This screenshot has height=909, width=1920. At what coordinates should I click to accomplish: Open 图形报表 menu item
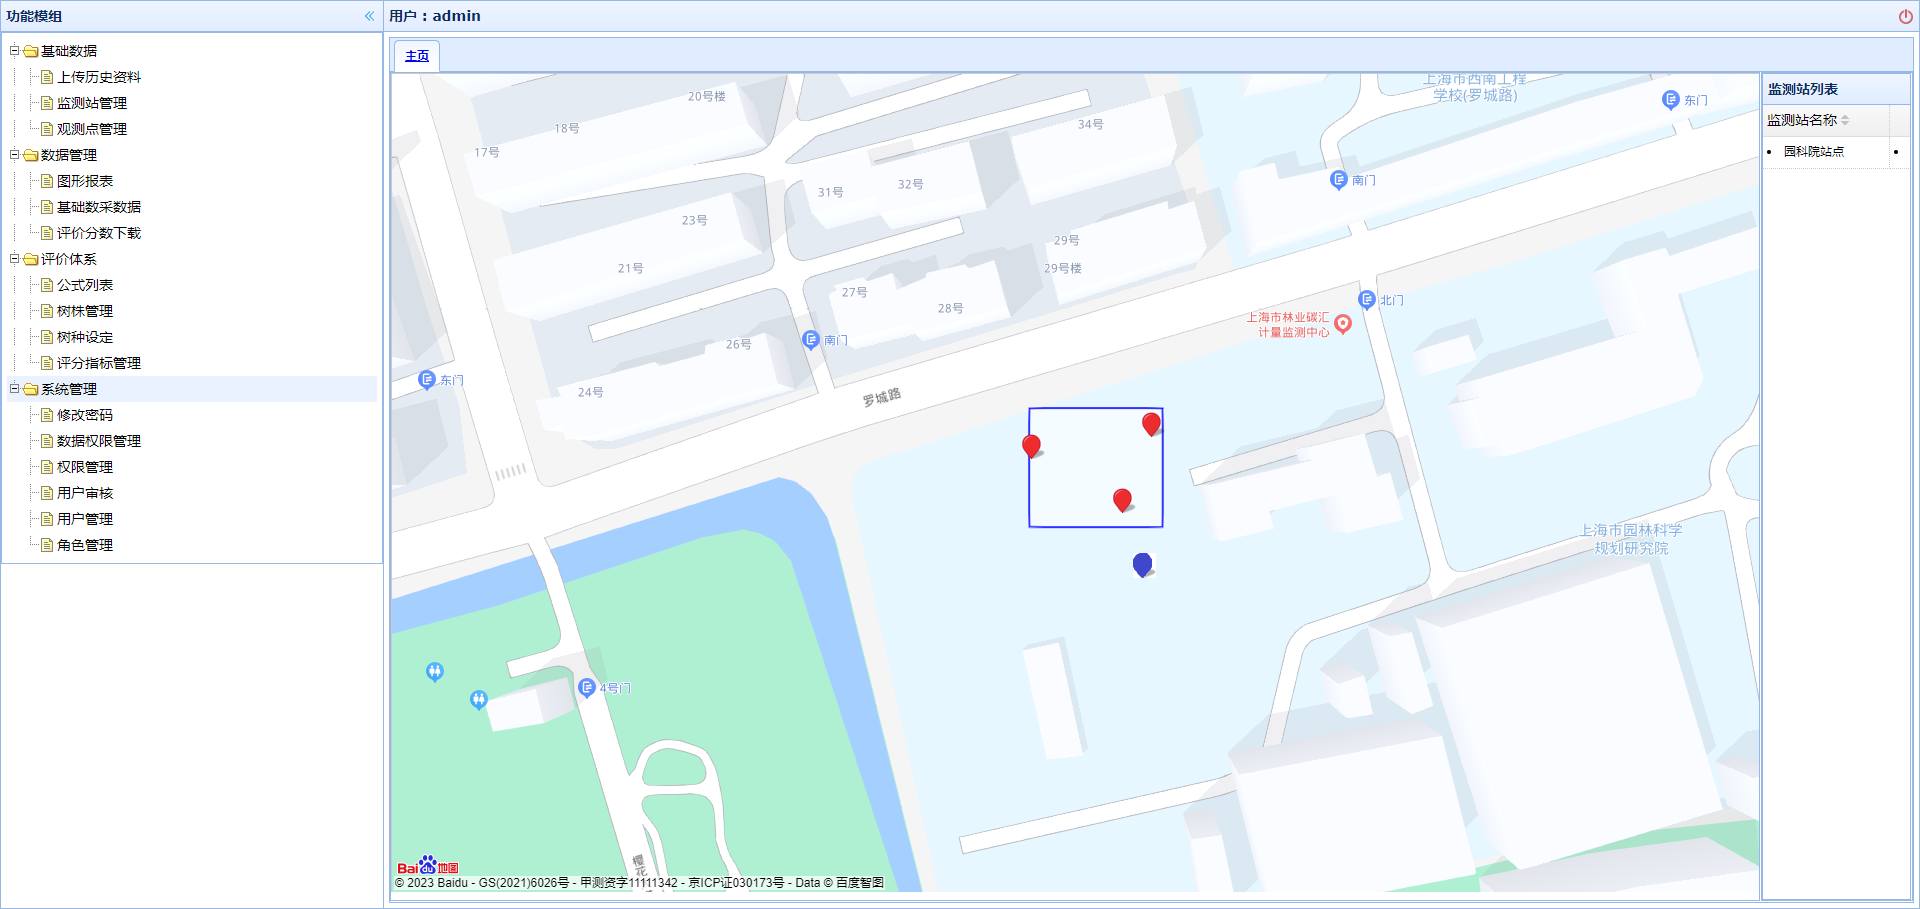[84, 181]
